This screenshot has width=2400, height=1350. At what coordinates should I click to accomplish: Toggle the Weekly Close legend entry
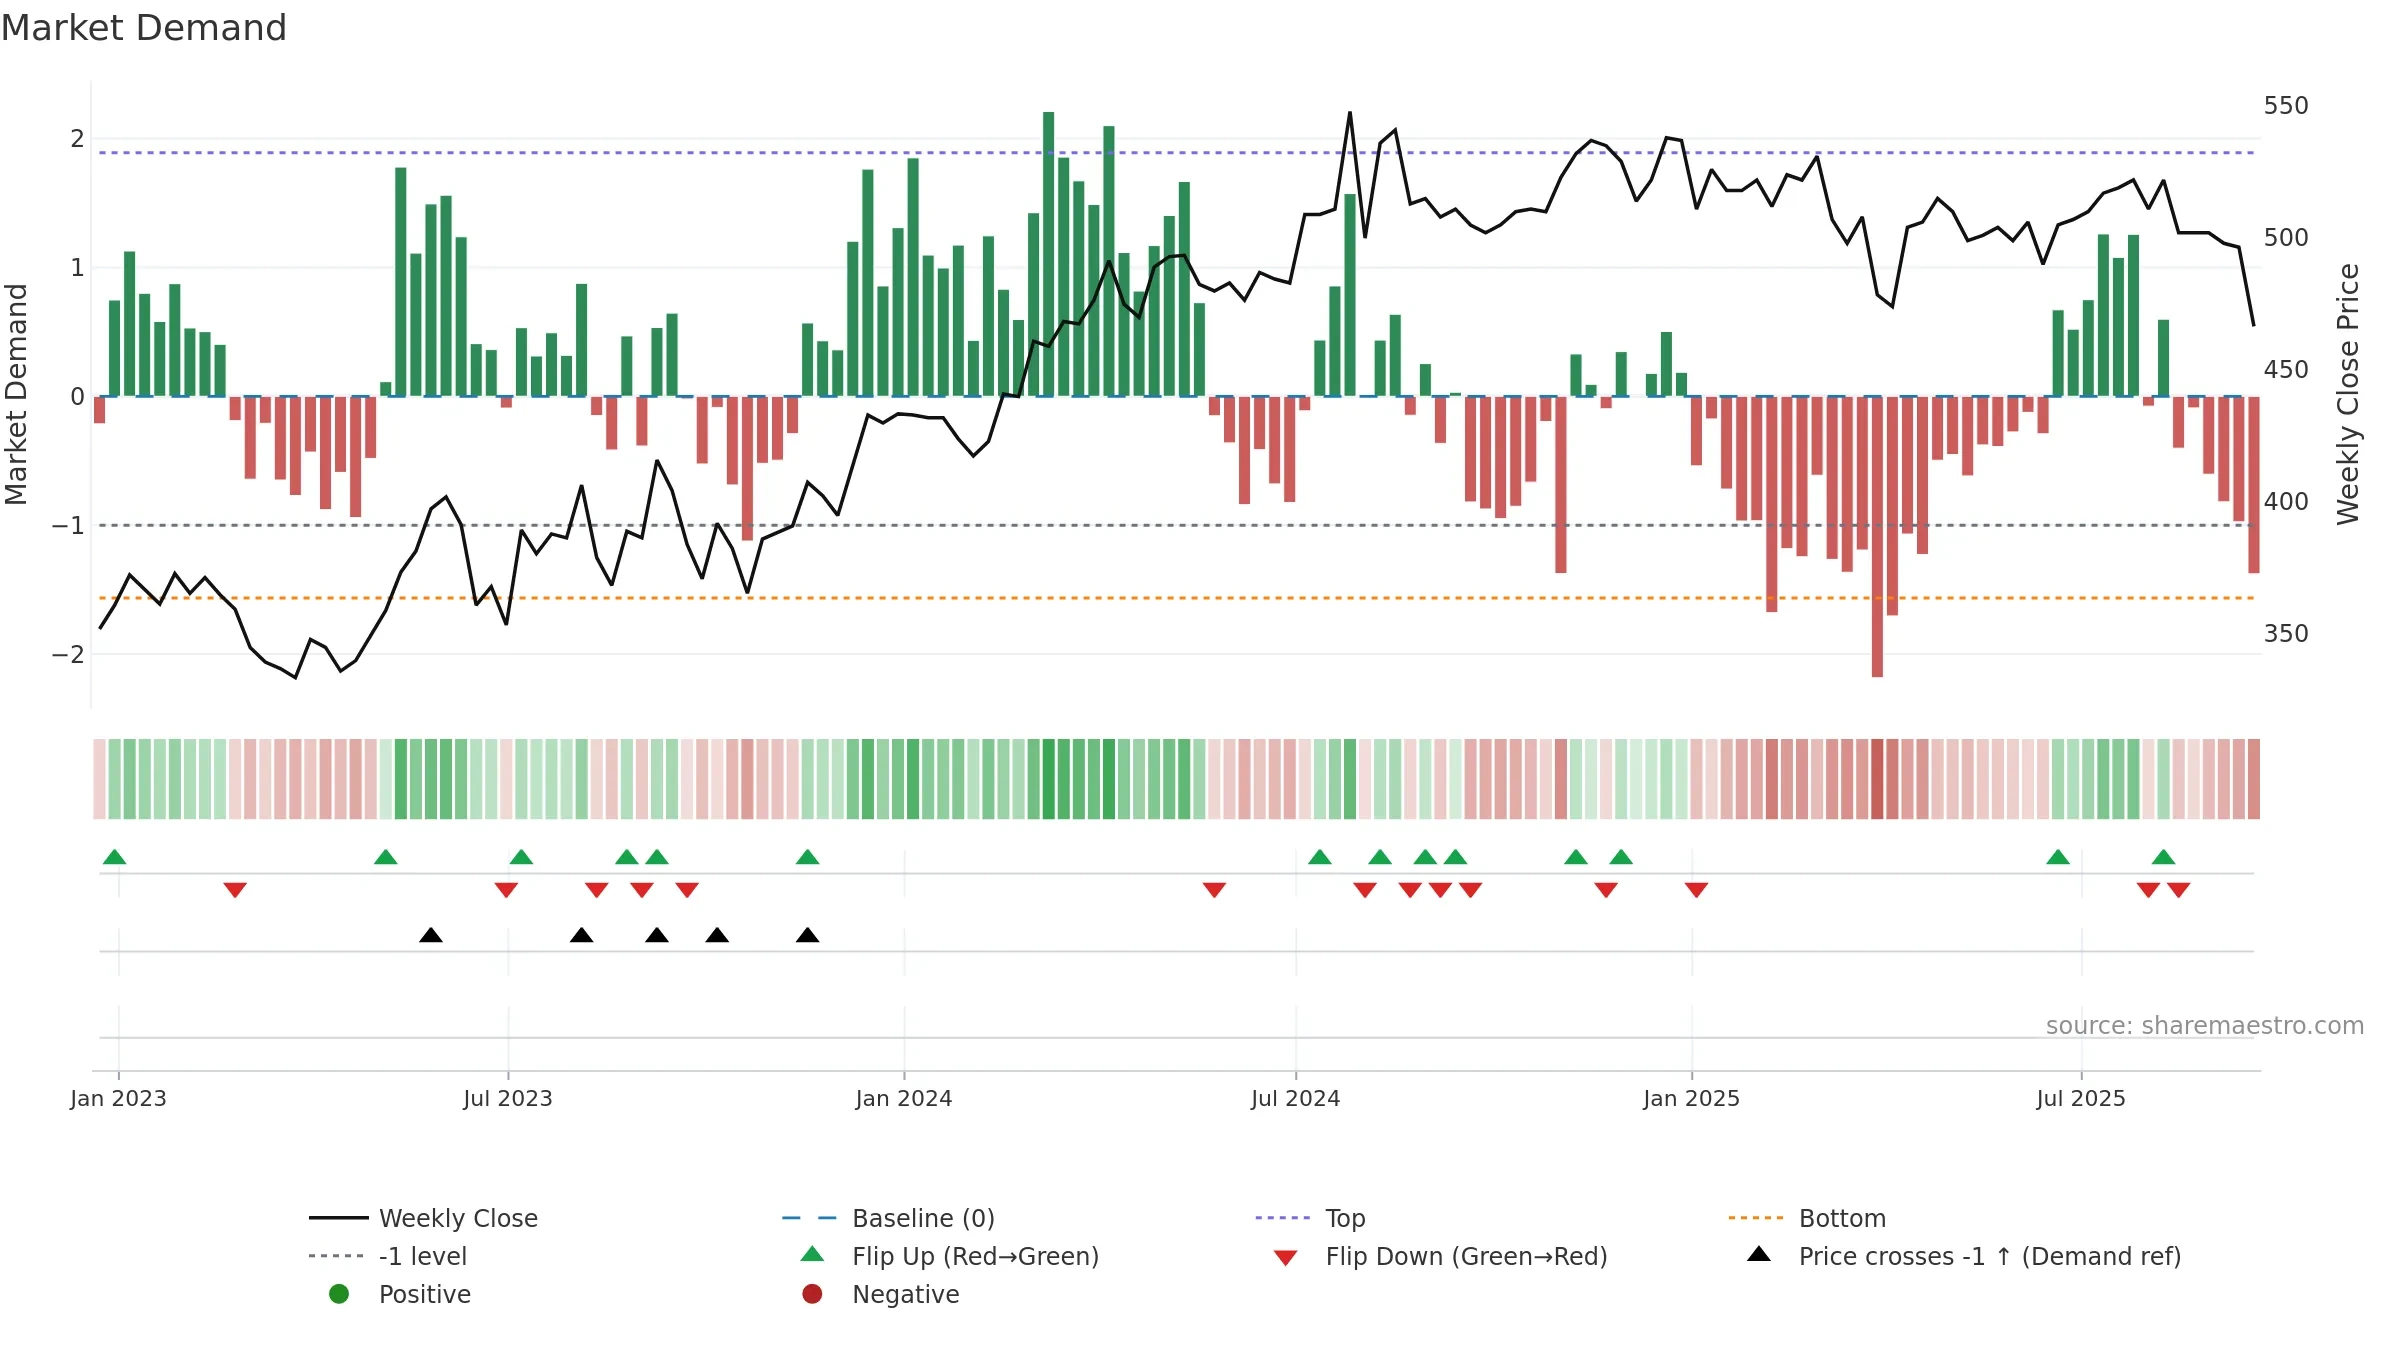(423, 1218)
